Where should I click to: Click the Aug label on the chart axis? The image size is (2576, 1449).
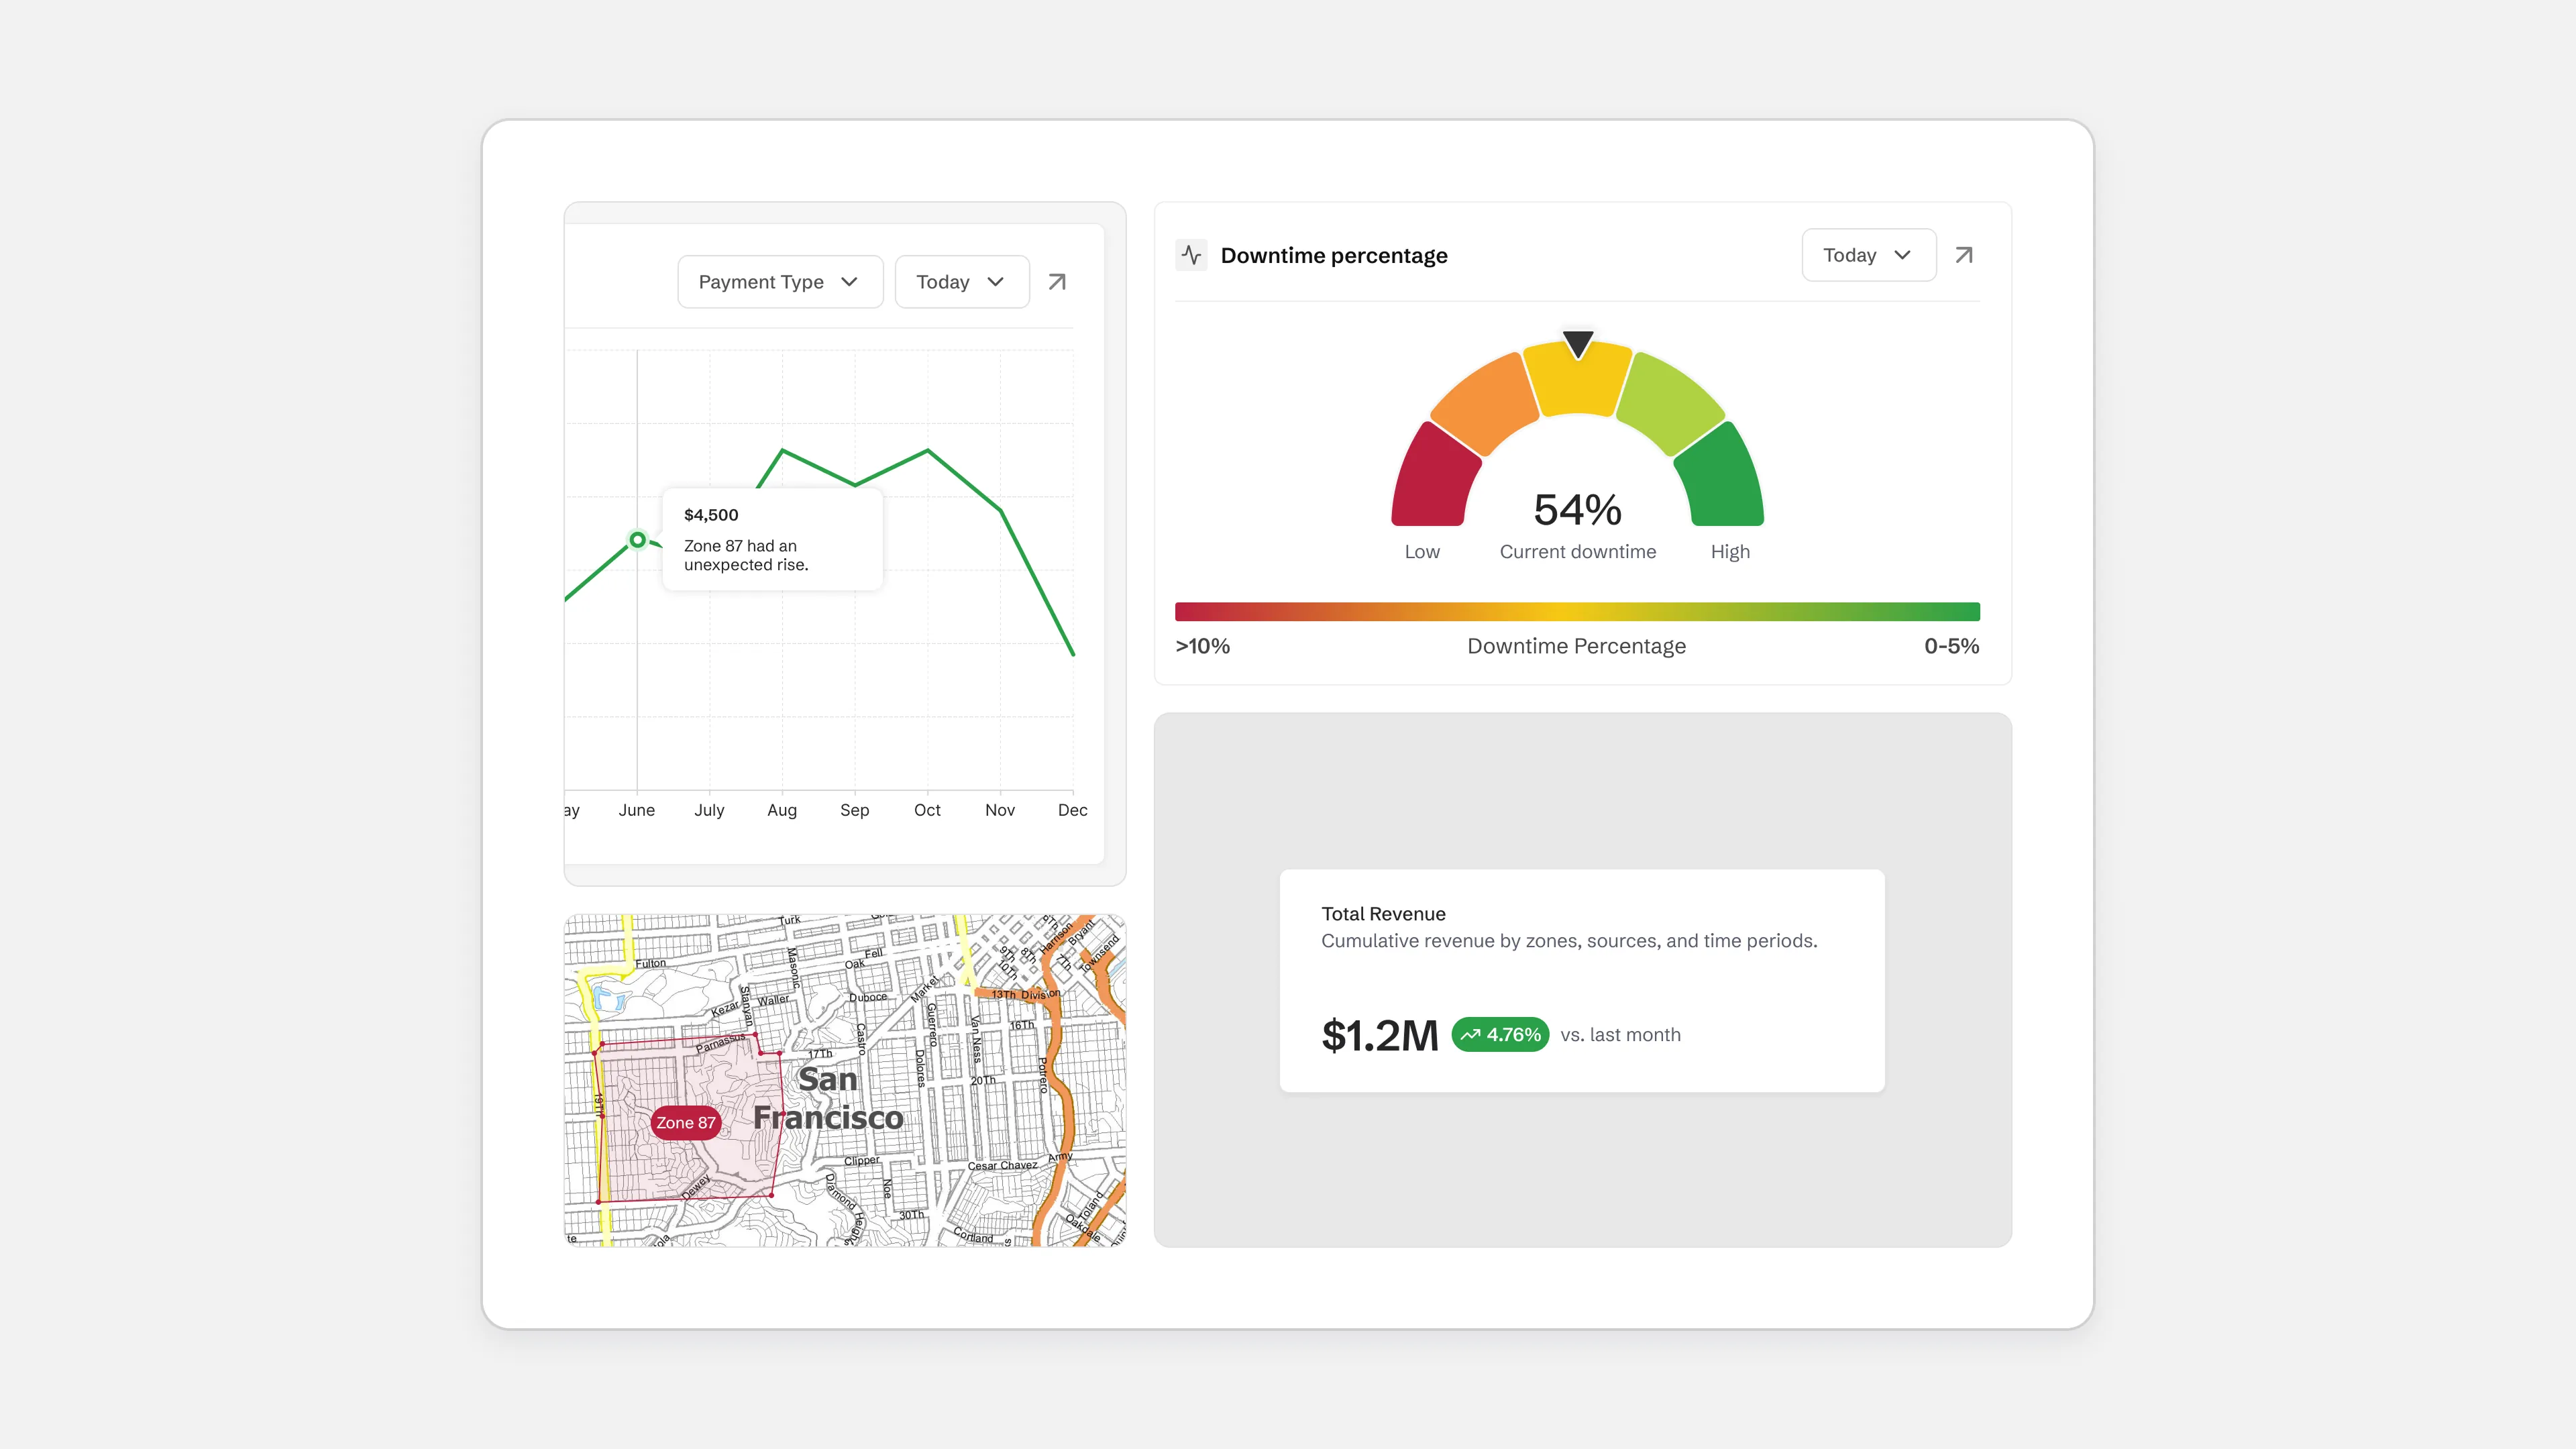pos(782,810)
